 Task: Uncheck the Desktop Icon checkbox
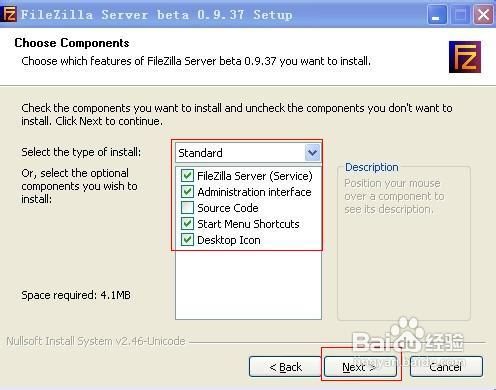coord(187,239)
